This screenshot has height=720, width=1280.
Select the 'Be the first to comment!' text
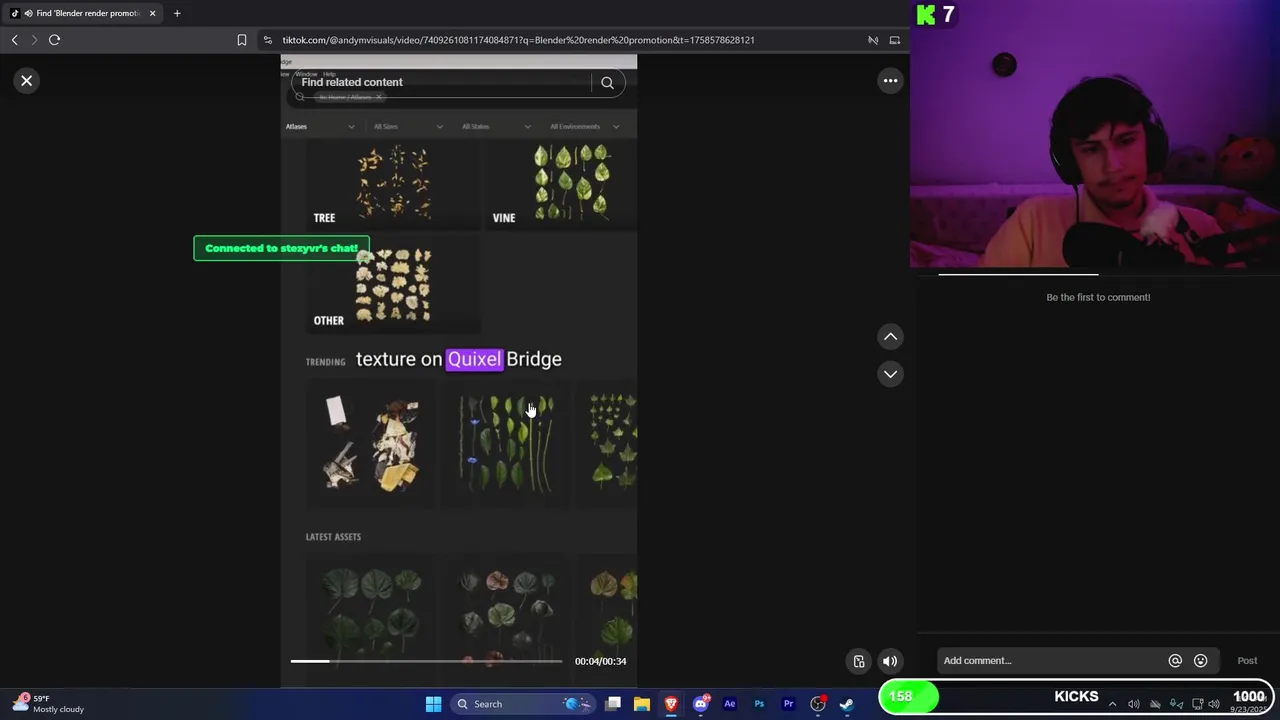1098,297
